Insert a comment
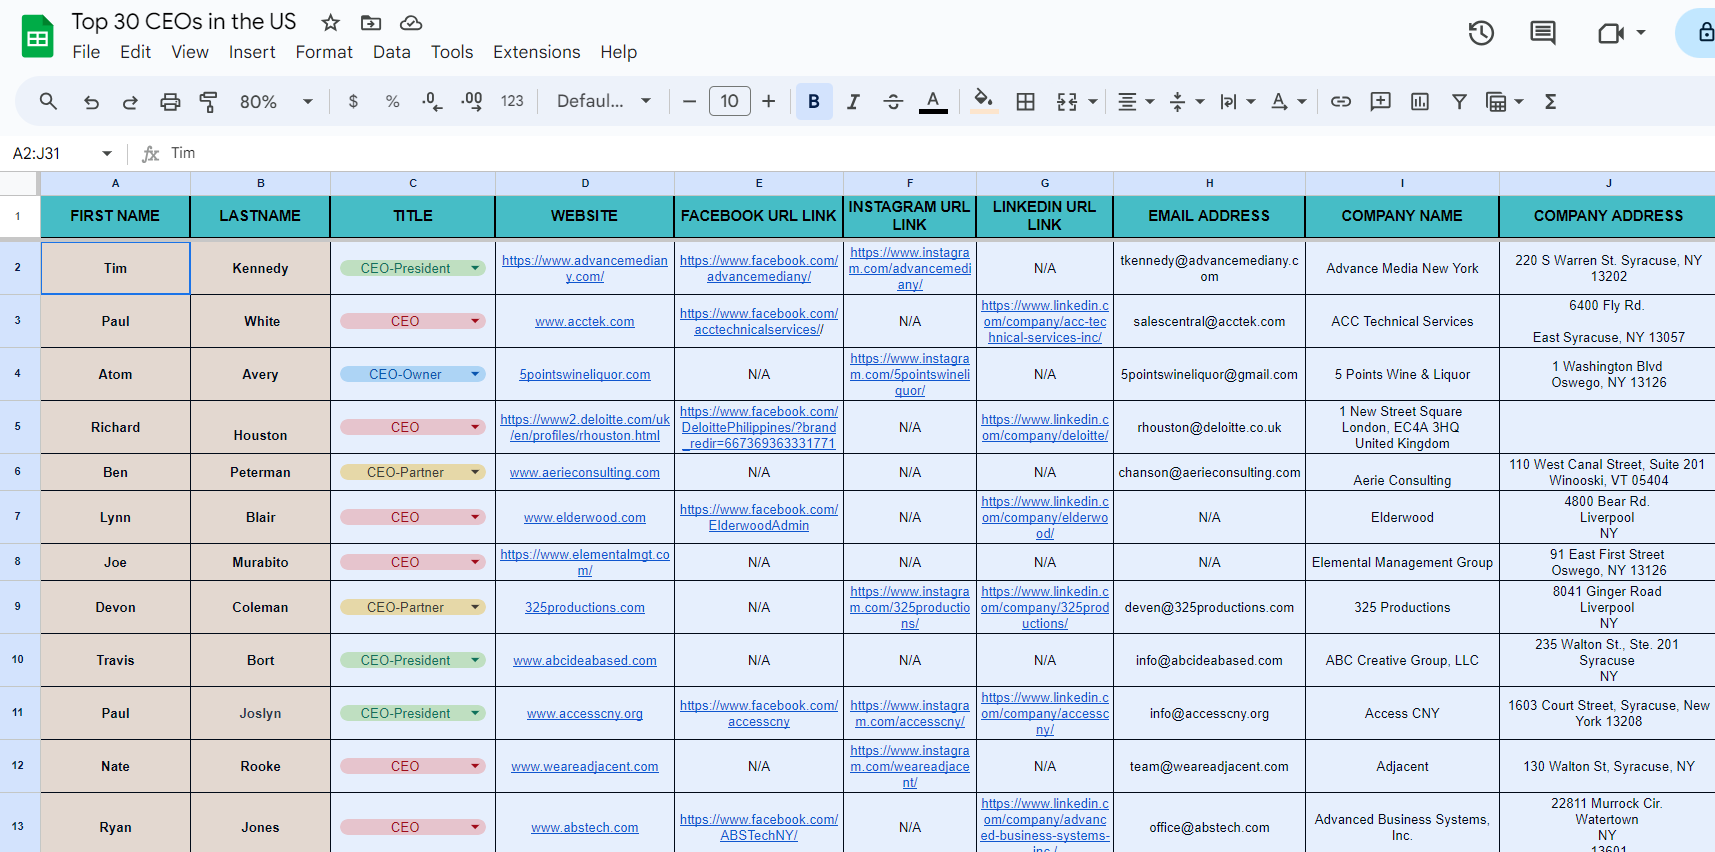This screenshot has width=1715, height=852. coord(1380,101)
